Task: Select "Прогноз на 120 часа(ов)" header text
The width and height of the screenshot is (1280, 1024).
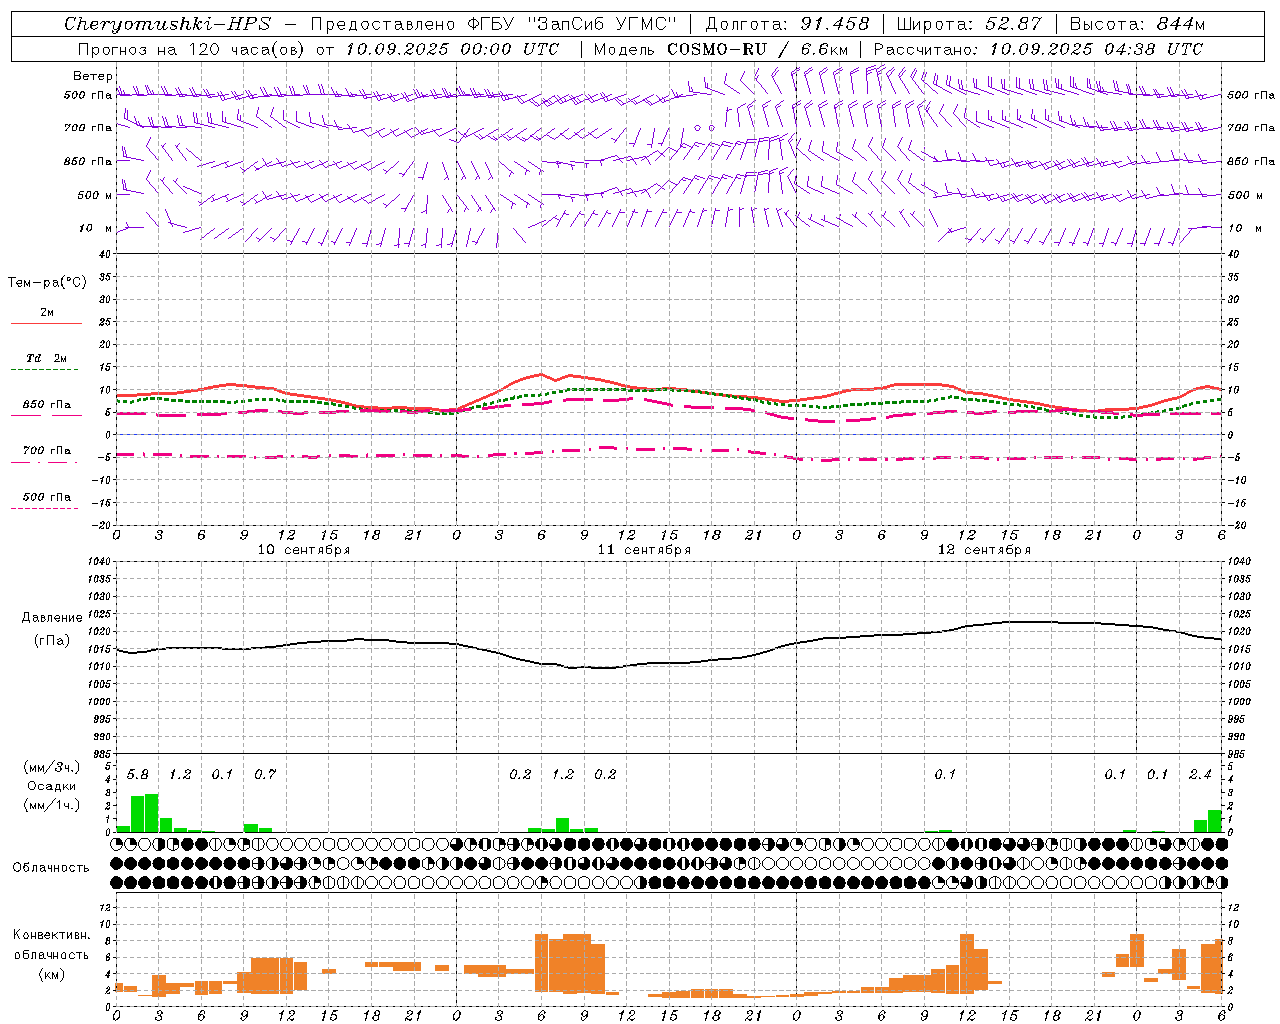Action: (192, 49)
